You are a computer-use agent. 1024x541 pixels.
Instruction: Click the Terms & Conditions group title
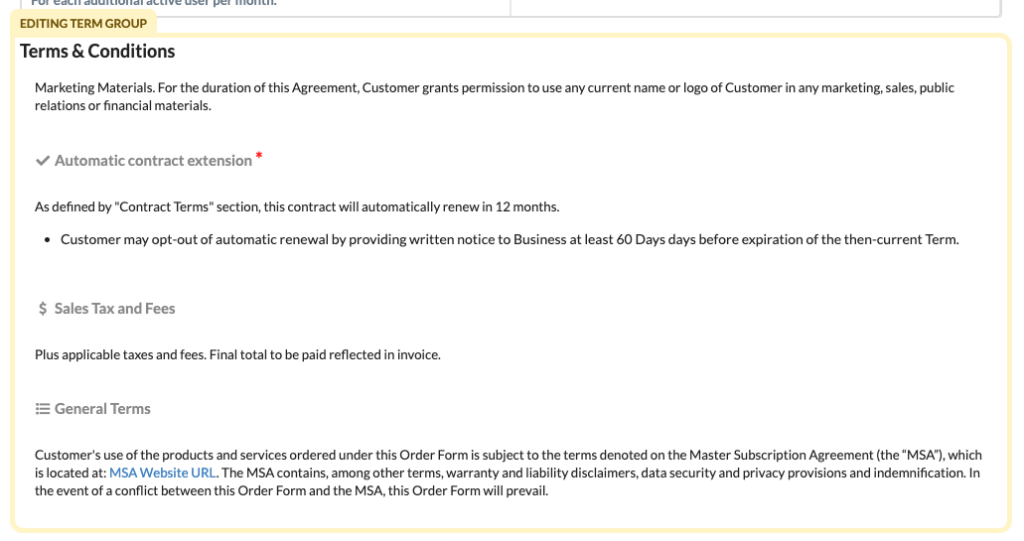coord(97,51)
